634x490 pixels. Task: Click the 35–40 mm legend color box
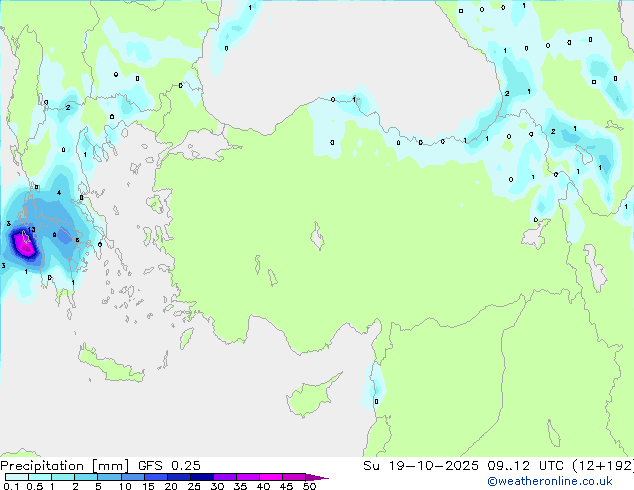[248, 477]
